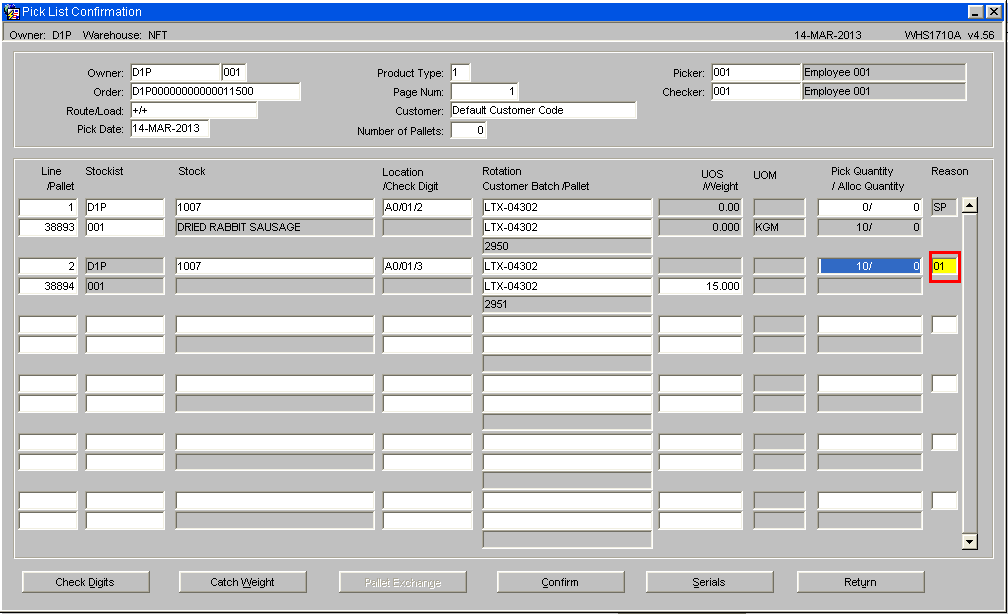Click the date 14-MAR-2013 in the header bar
The image size is (1008, 614).
coord(827,35)
